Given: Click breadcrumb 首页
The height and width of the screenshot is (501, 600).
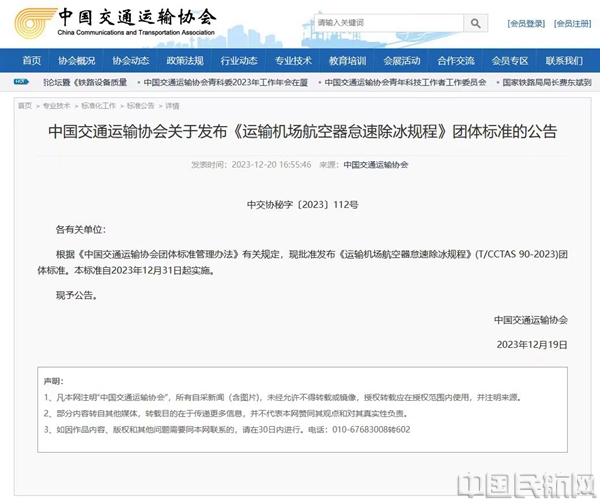Looking at the screenshot, I should click(x=25, y=106).
